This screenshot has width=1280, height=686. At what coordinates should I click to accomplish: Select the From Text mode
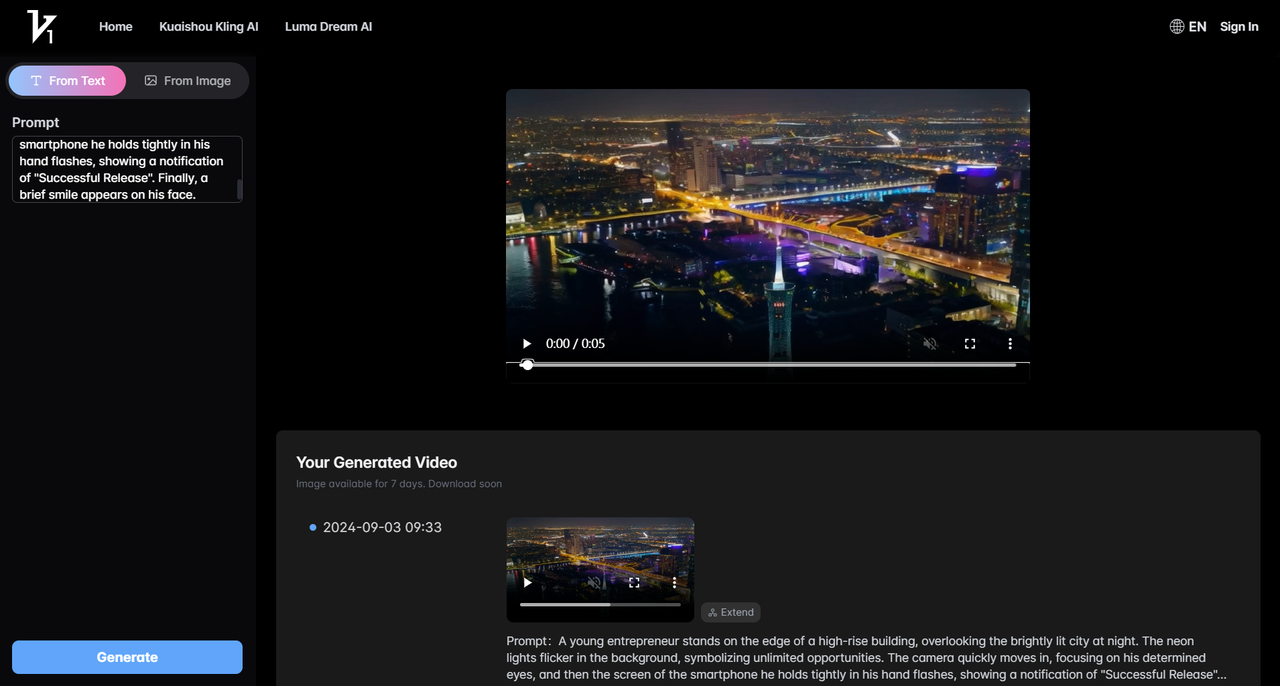67,80
